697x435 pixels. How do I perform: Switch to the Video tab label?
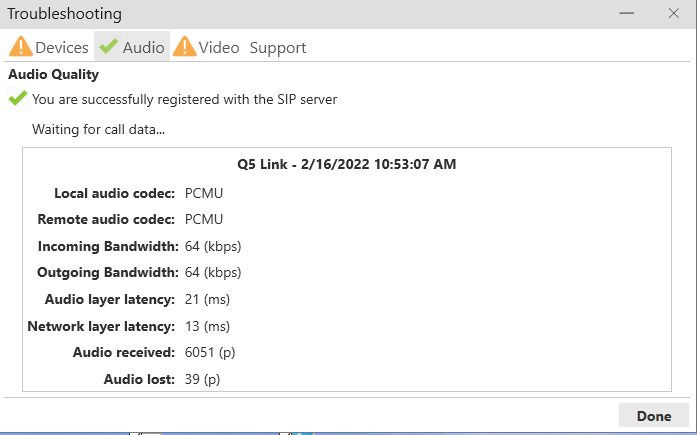click(219, 47)
